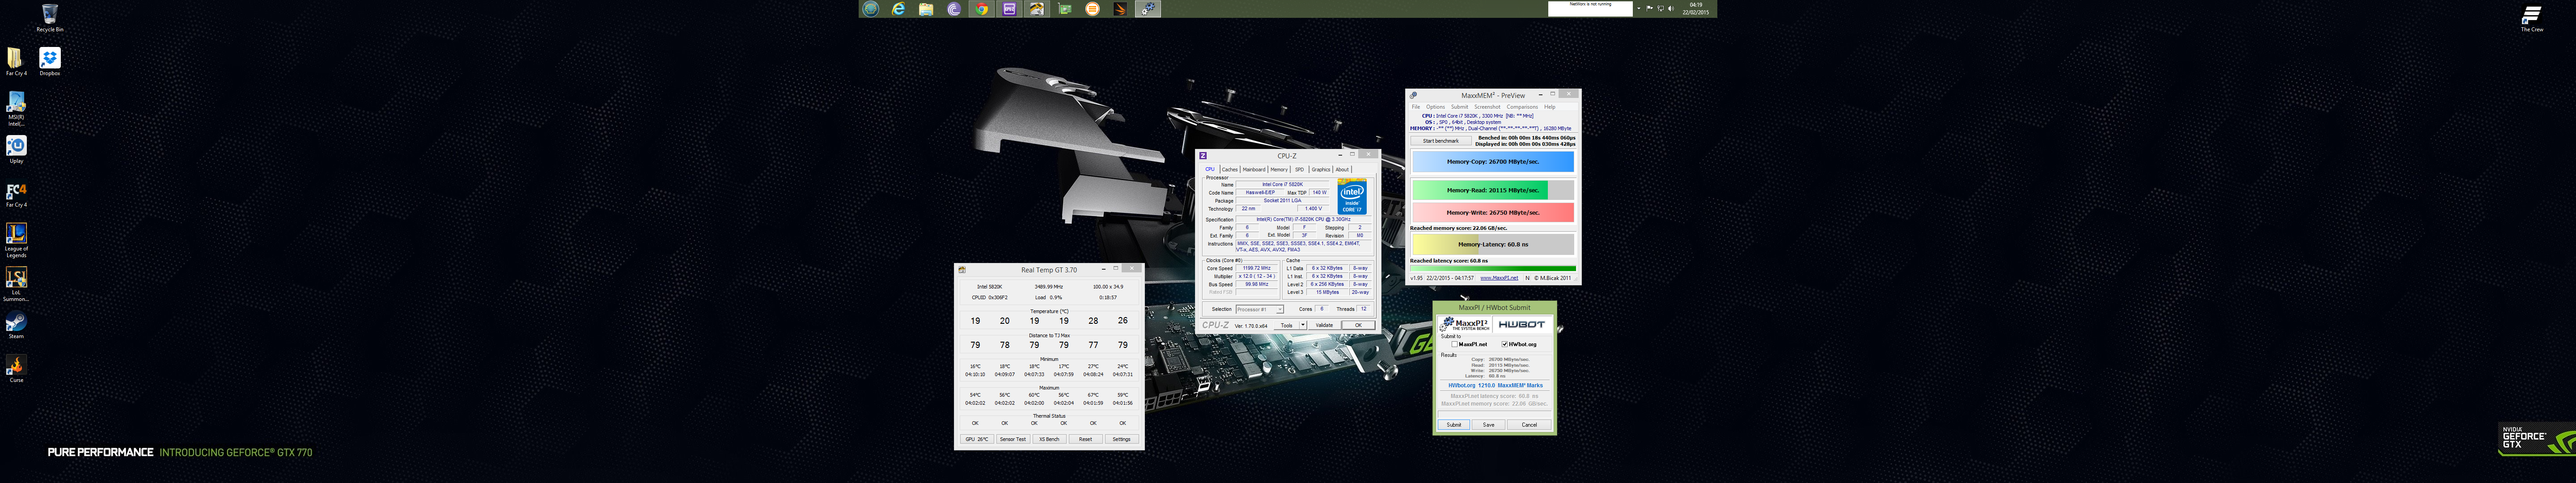Image resolution: width=2576 pixels, height=483 pixels.
Task: Switch to the Graphics tab in CPU-Z
Action: coord(1321,169)
